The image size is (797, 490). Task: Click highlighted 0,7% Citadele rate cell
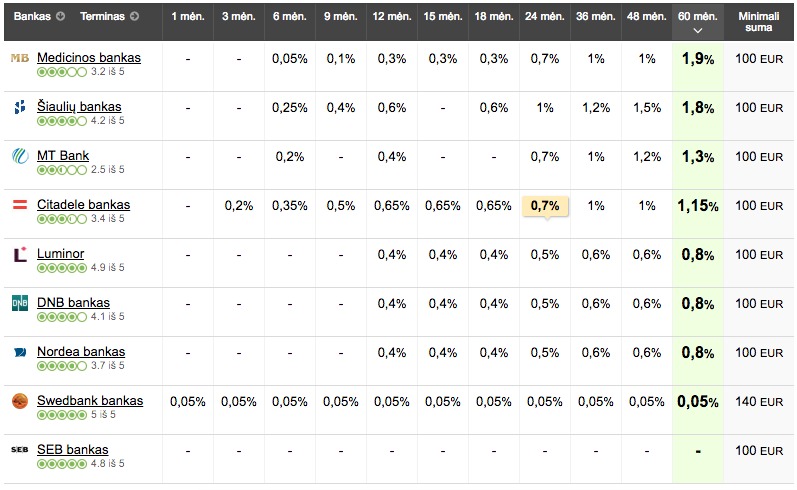tap(545, 206)
